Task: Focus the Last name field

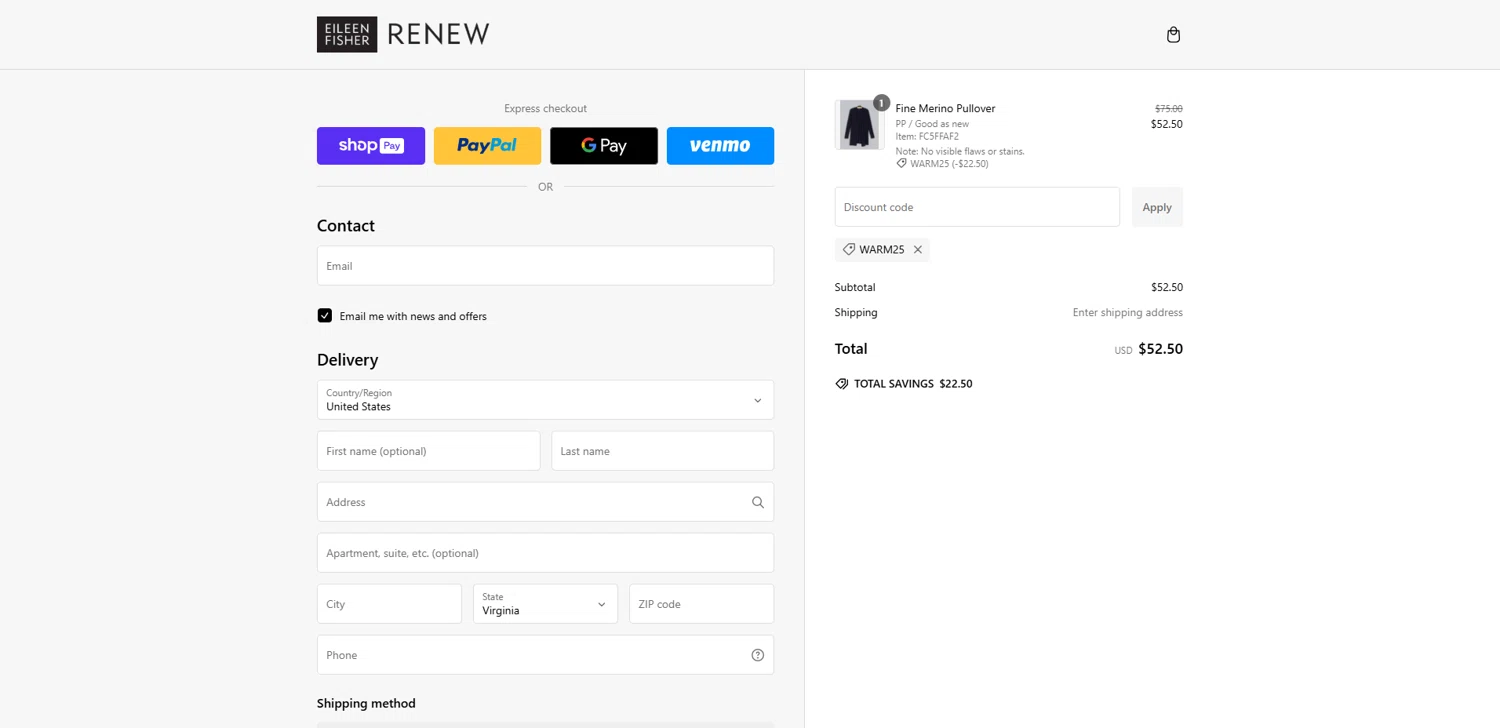Action: (662, 451)
